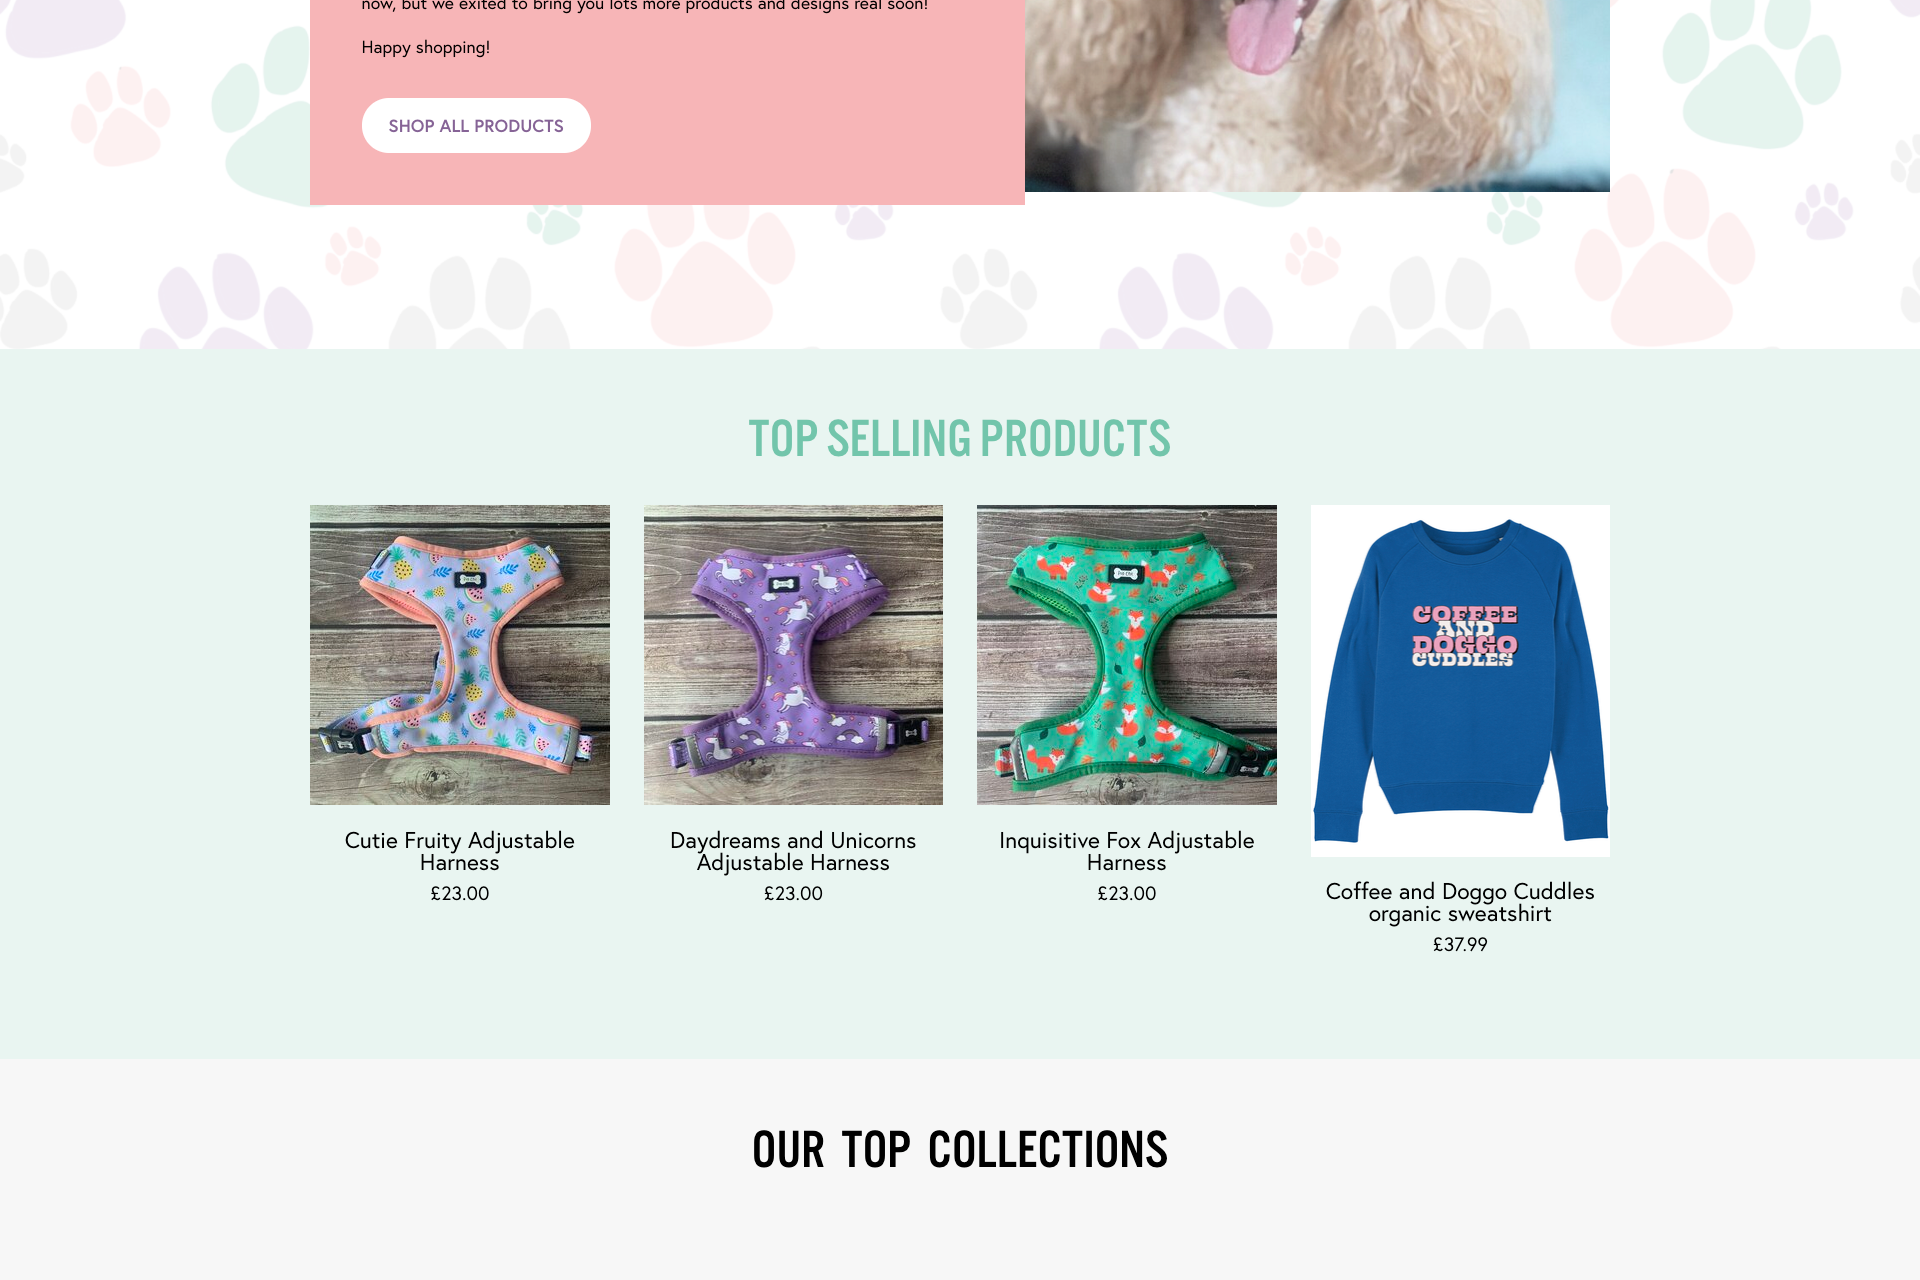This screenshot has width=1920, height=1280.
Task: Open the Cutie Fruity harness product image
Action: (460, 655)
